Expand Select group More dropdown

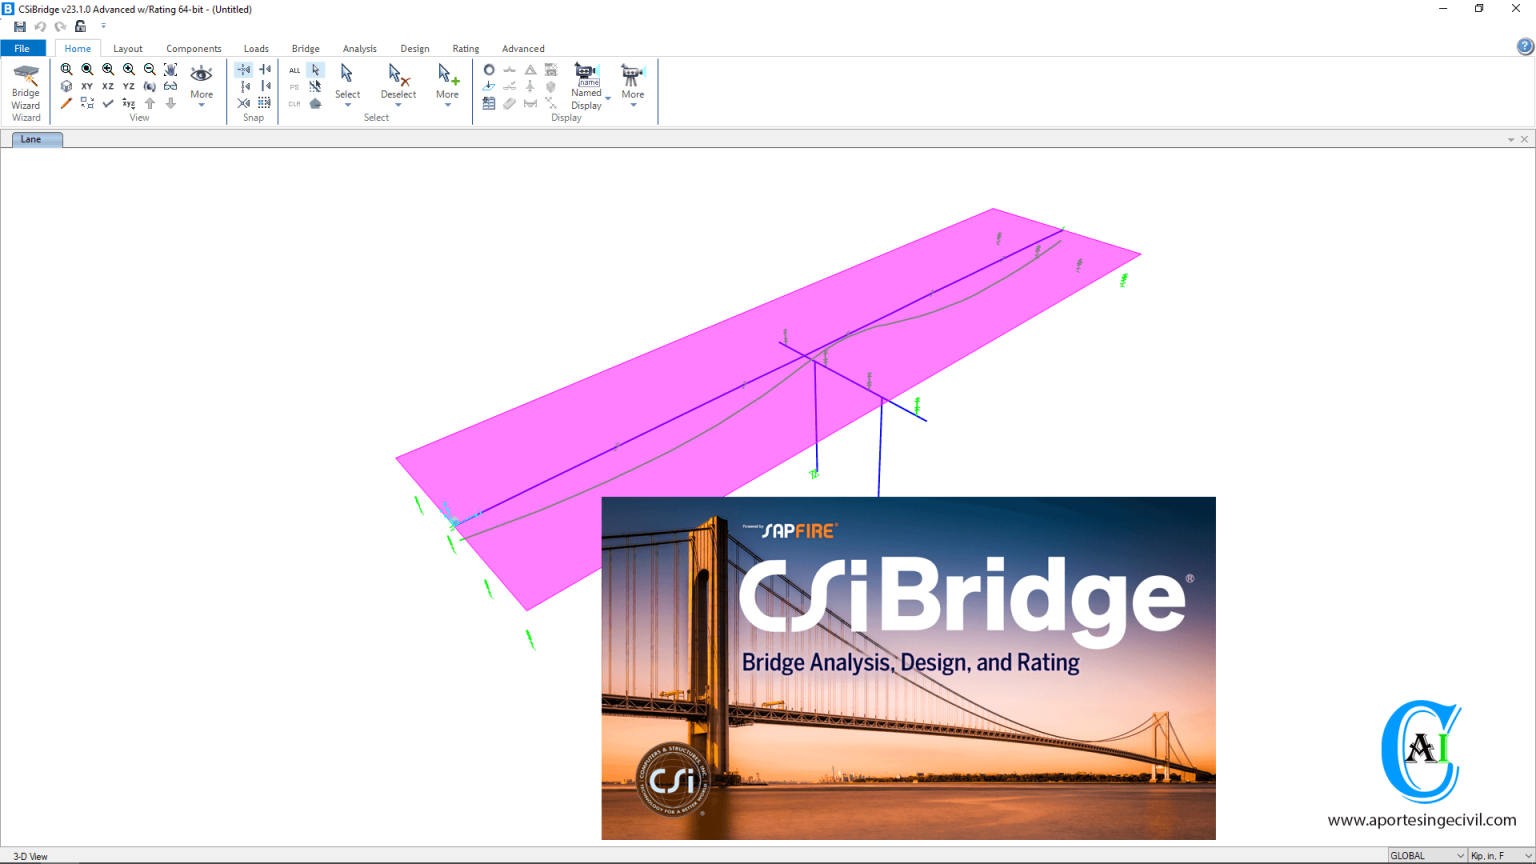447,86
